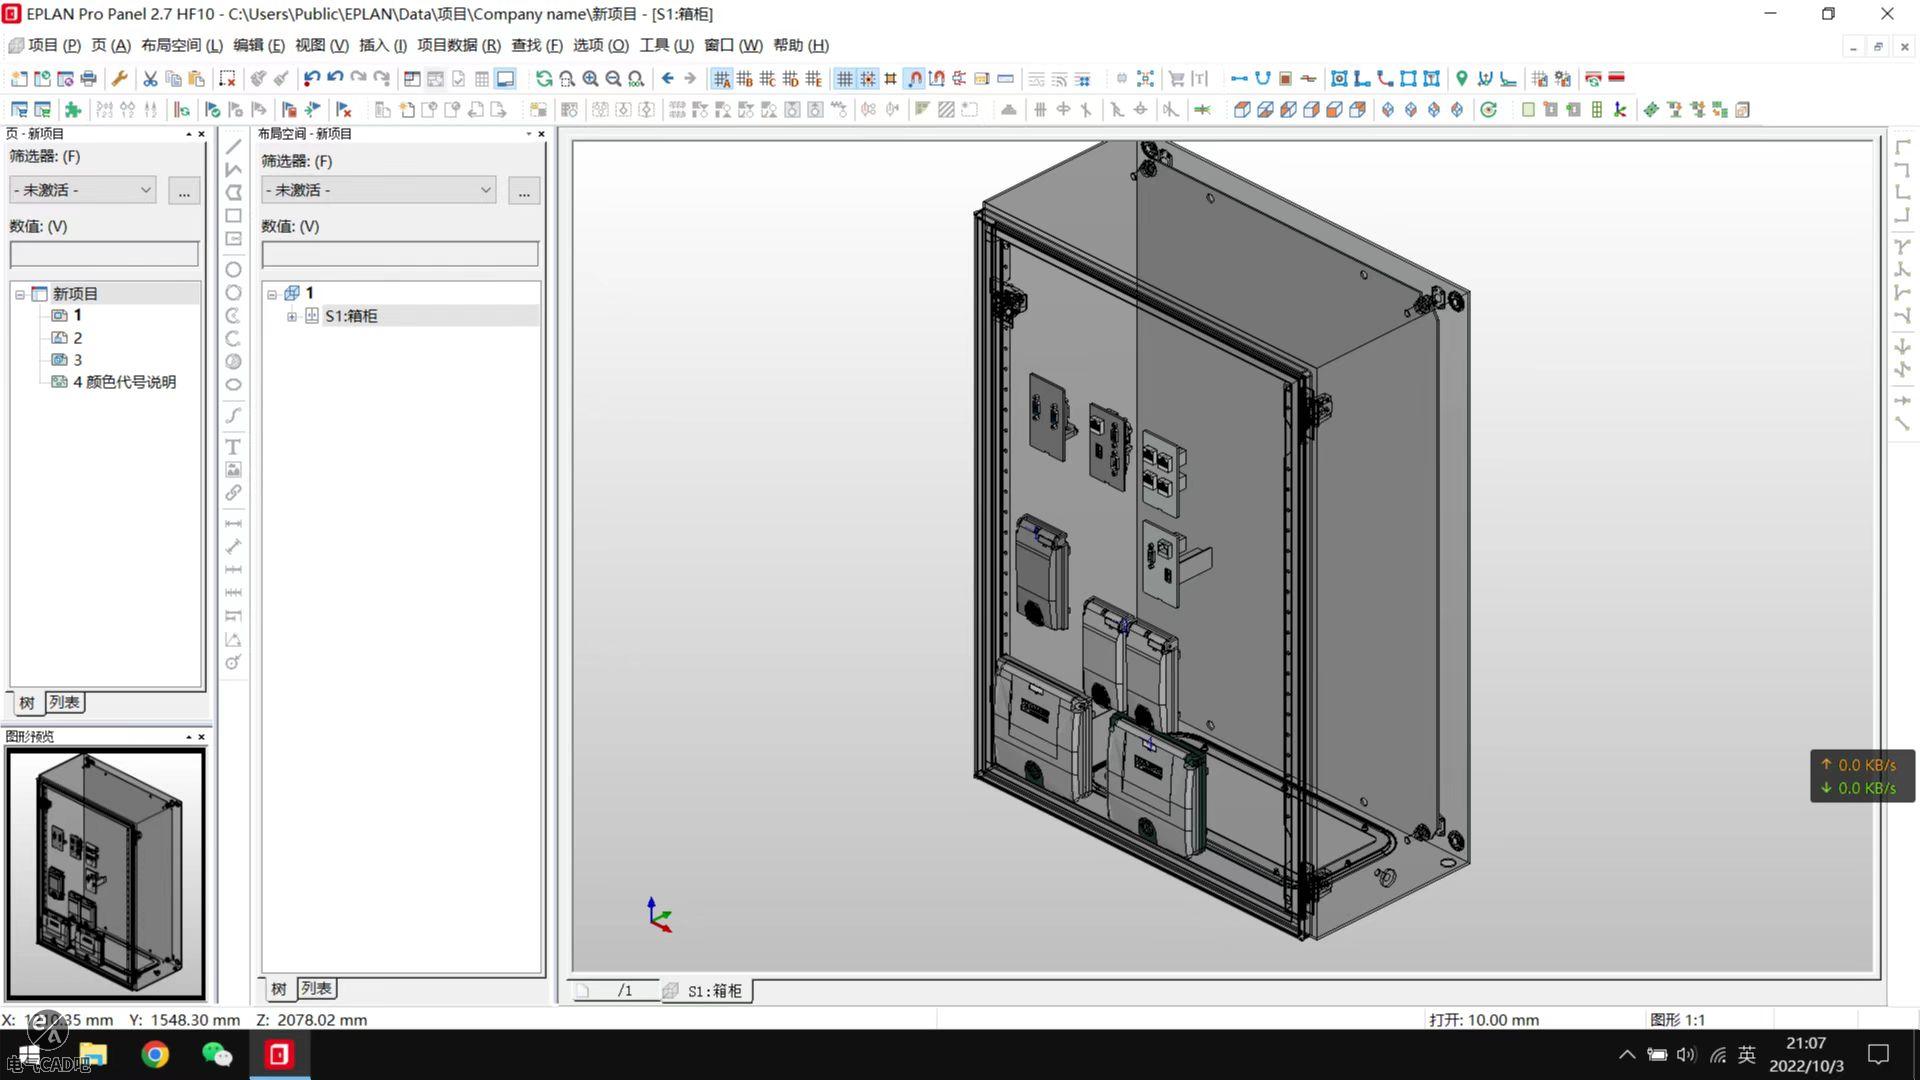Click the Zoom Out magnifier icon

point(613,78)
